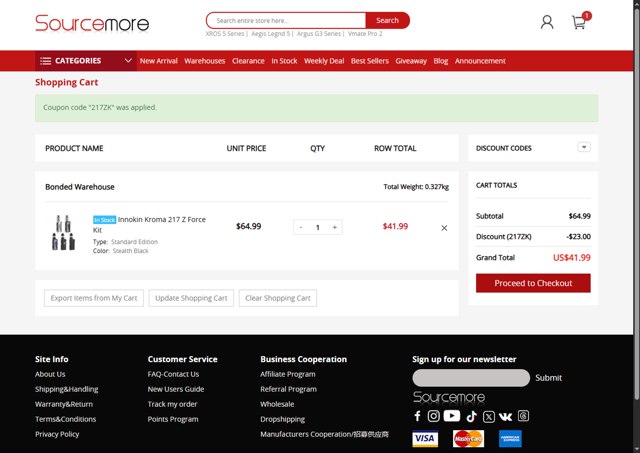Click the American Express payment logo
Image resolution: width=640 pixels, height=453 pixels.
pos(510,439)
